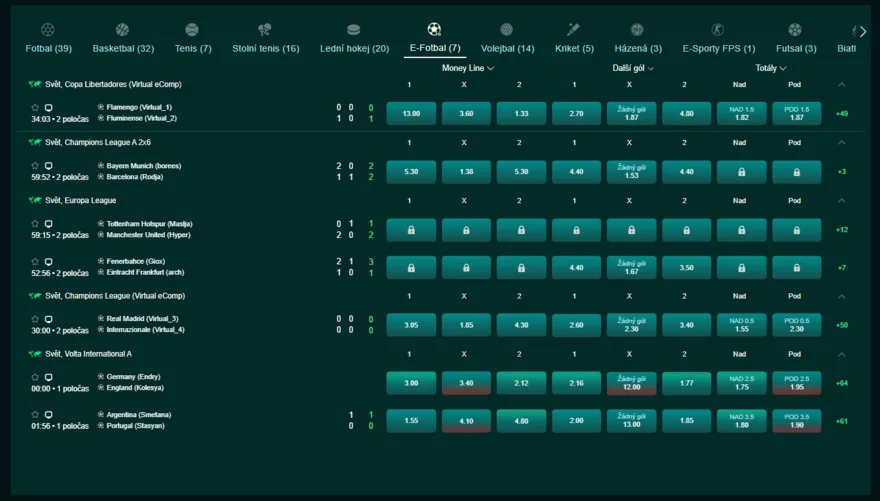This screenshot has width=880, height=501.
Task: Bet on Flamengo win at 13.00
Action: [x=411, y=114]
